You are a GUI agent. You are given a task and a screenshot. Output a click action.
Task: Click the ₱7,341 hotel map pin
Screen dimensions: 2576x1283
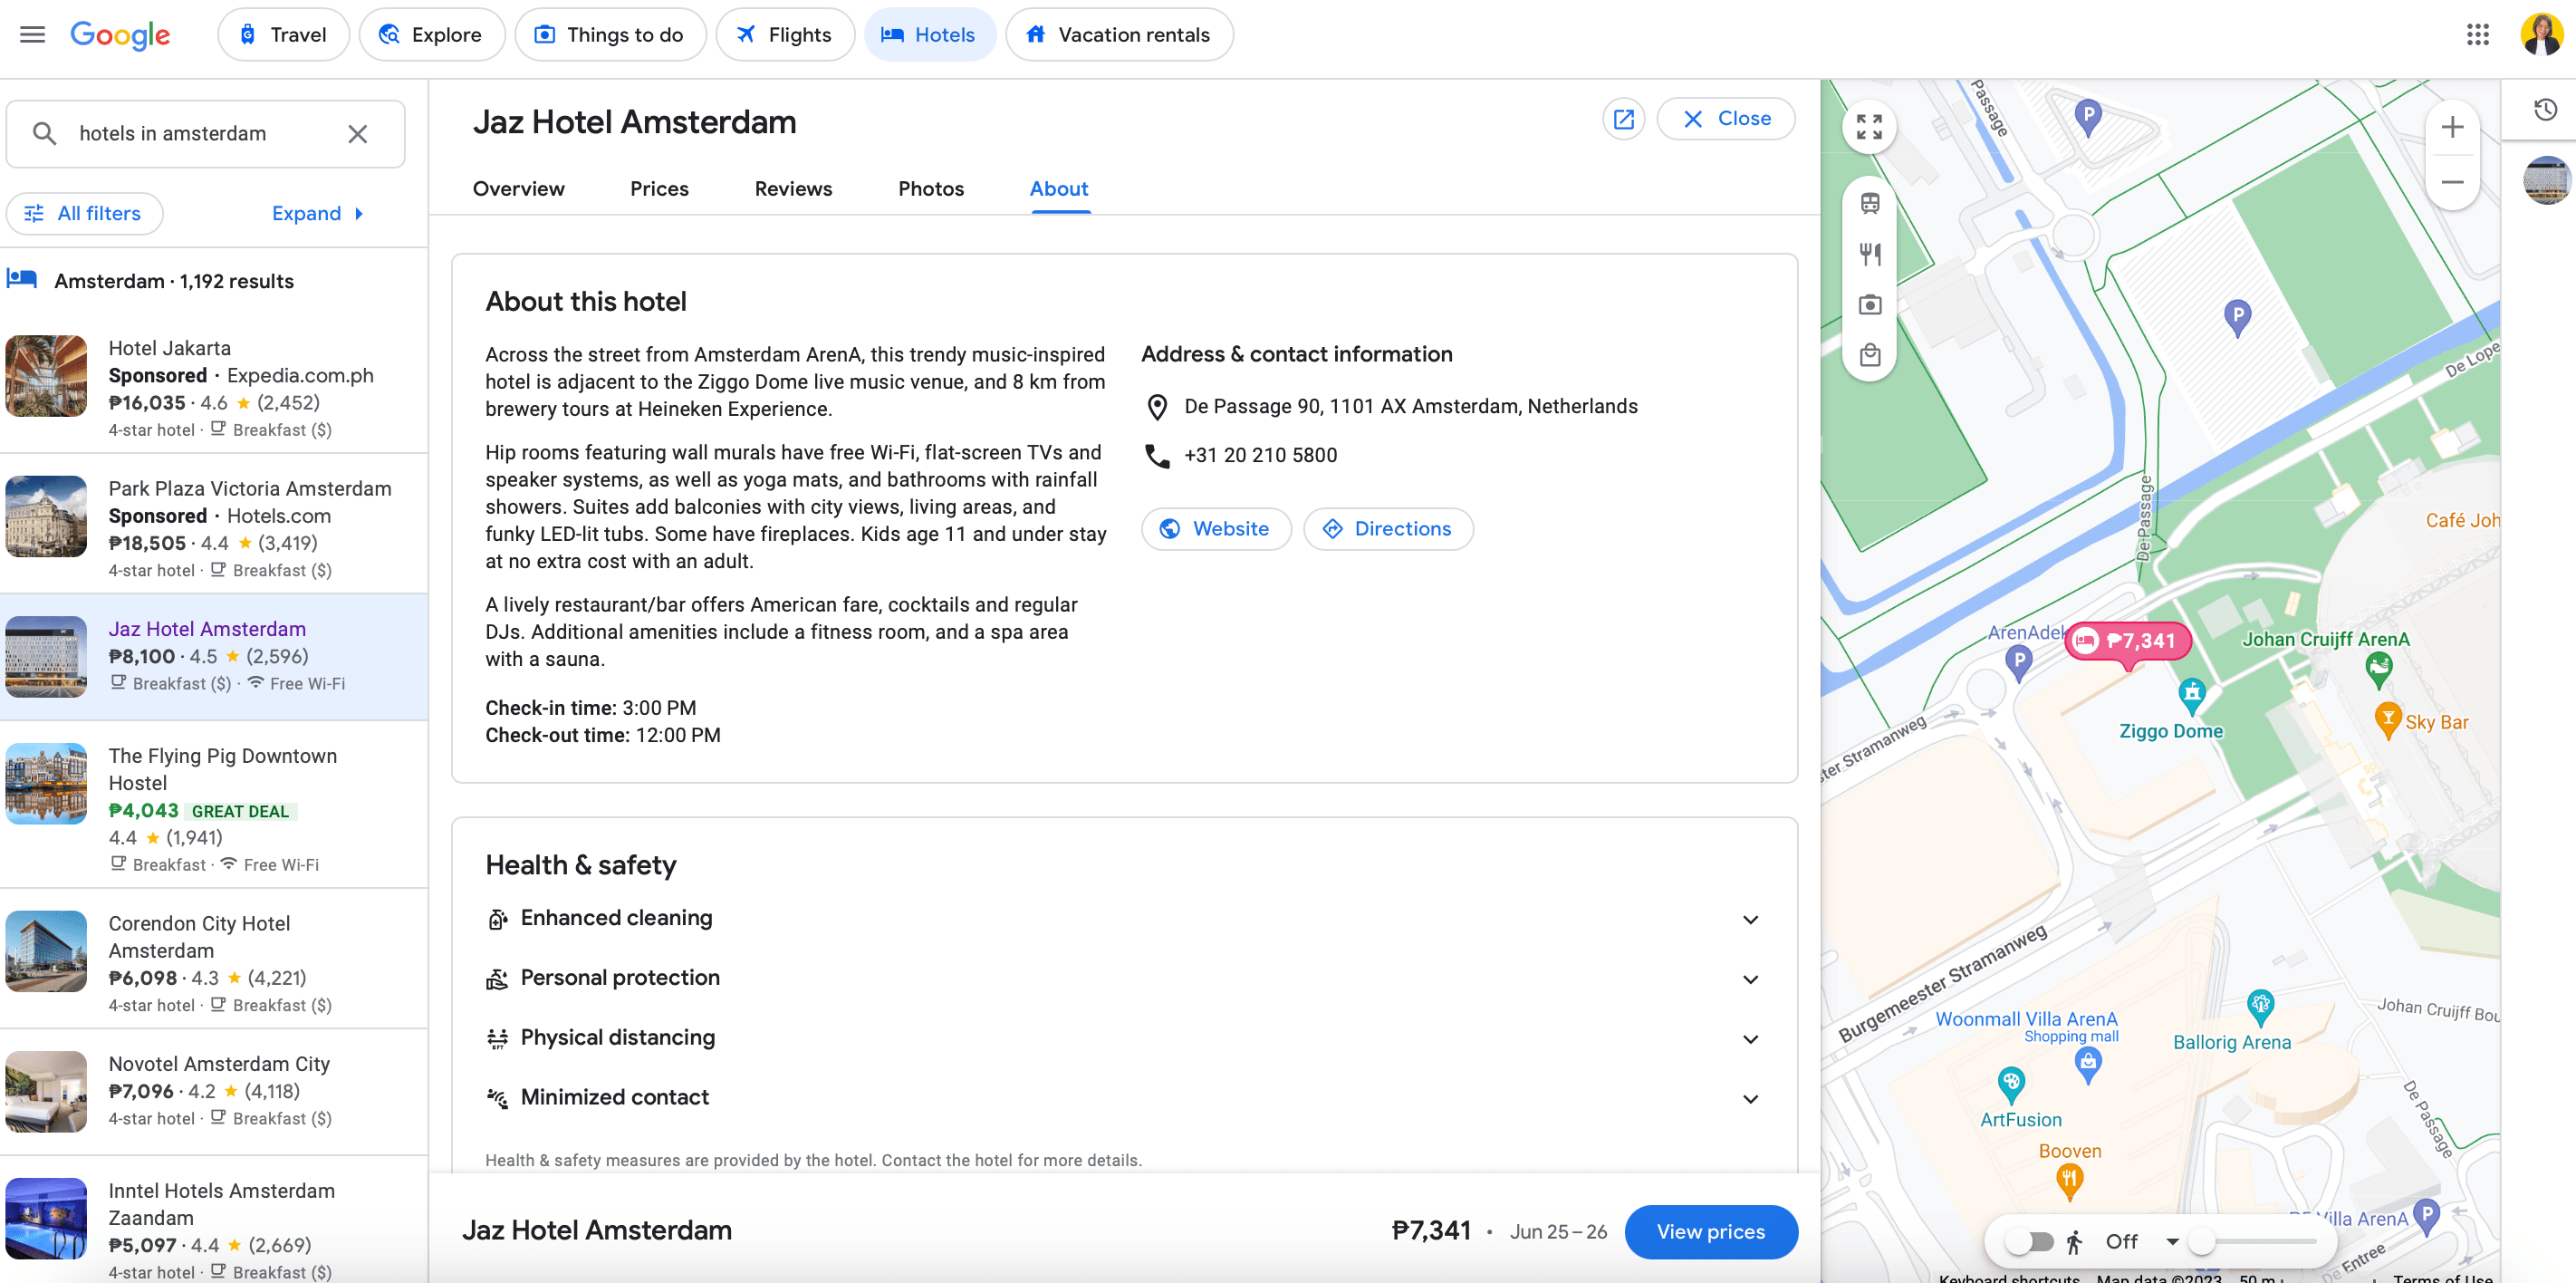coord(2127,641)
